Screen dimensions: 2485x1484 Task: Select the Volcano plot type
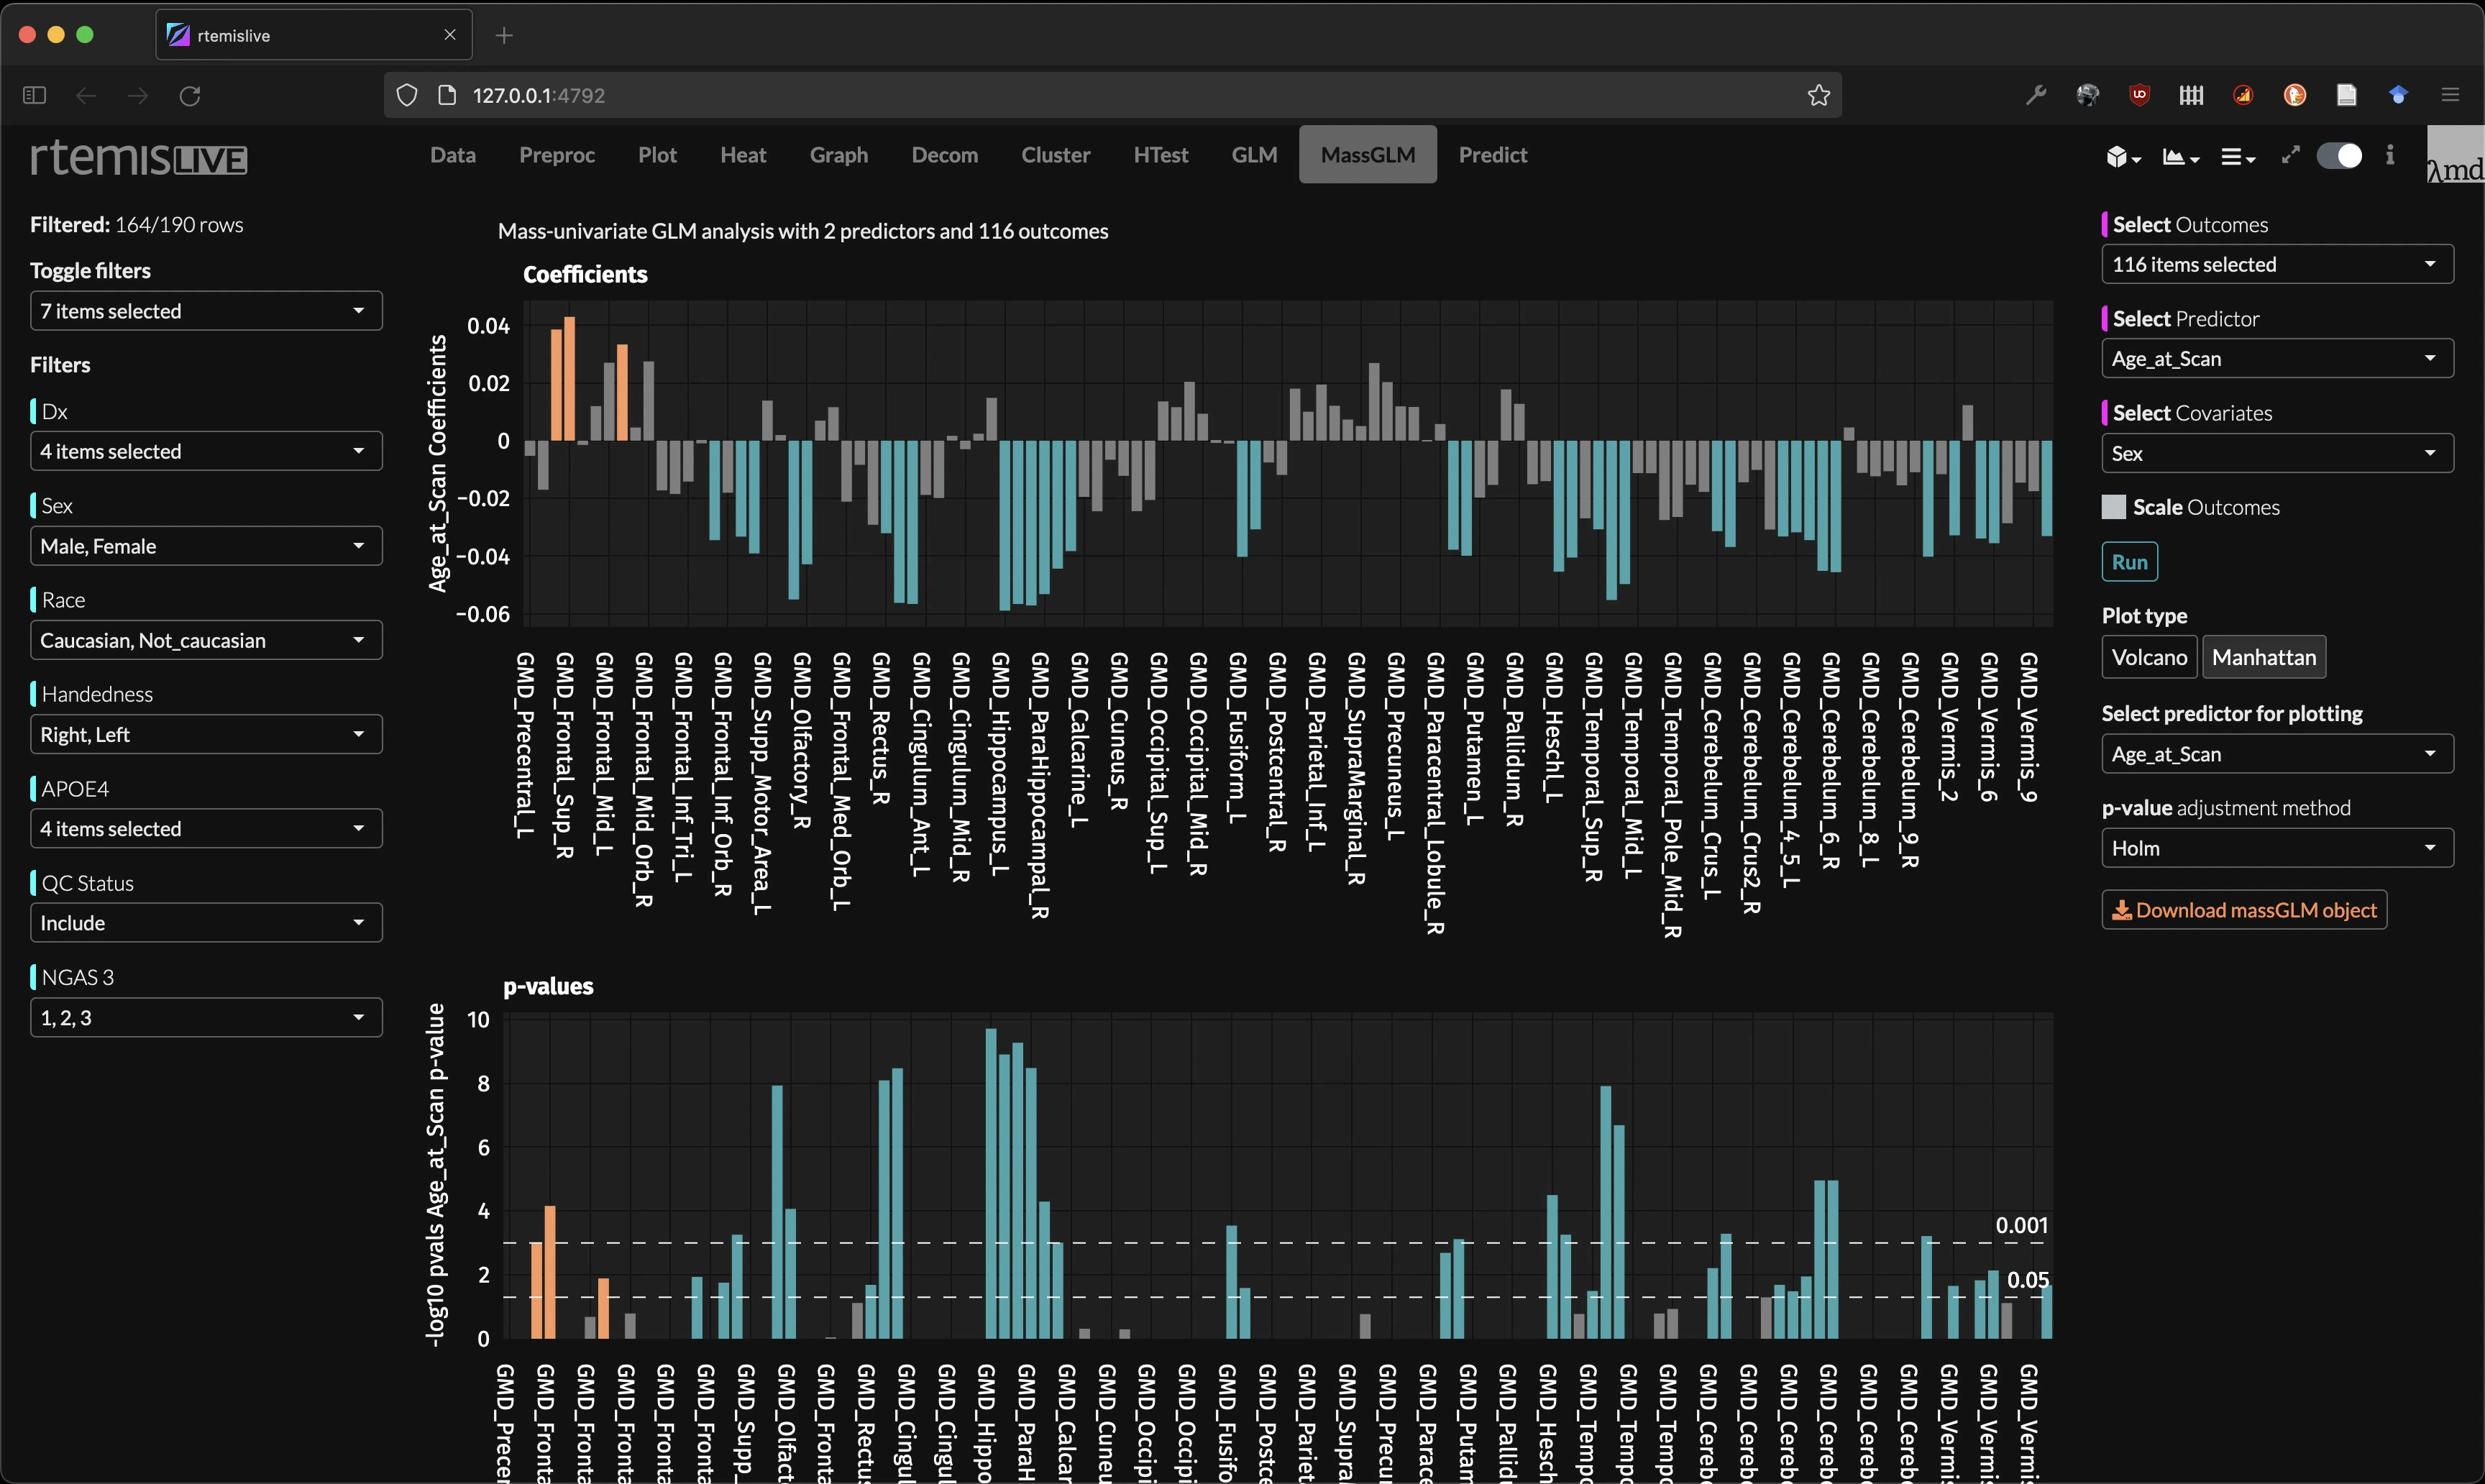point(2148,657)
